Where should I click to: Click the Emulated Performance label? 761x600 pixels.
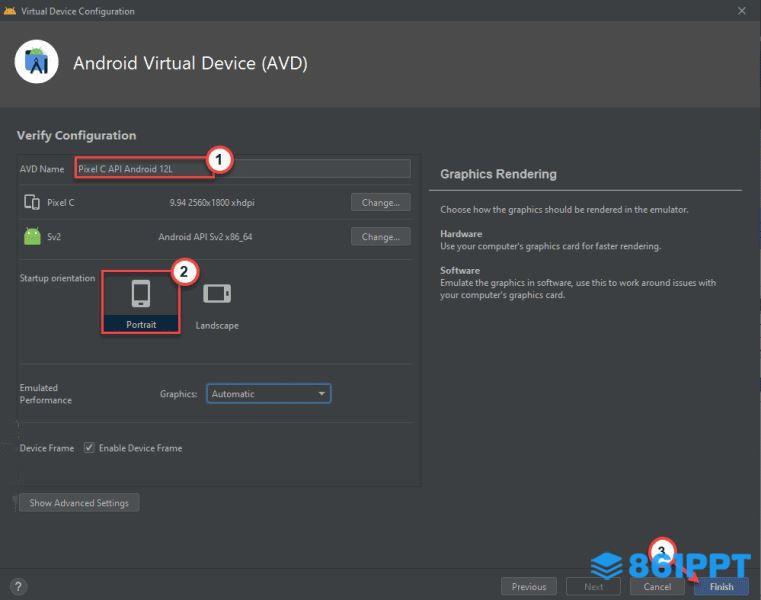[x=46, y=394]
